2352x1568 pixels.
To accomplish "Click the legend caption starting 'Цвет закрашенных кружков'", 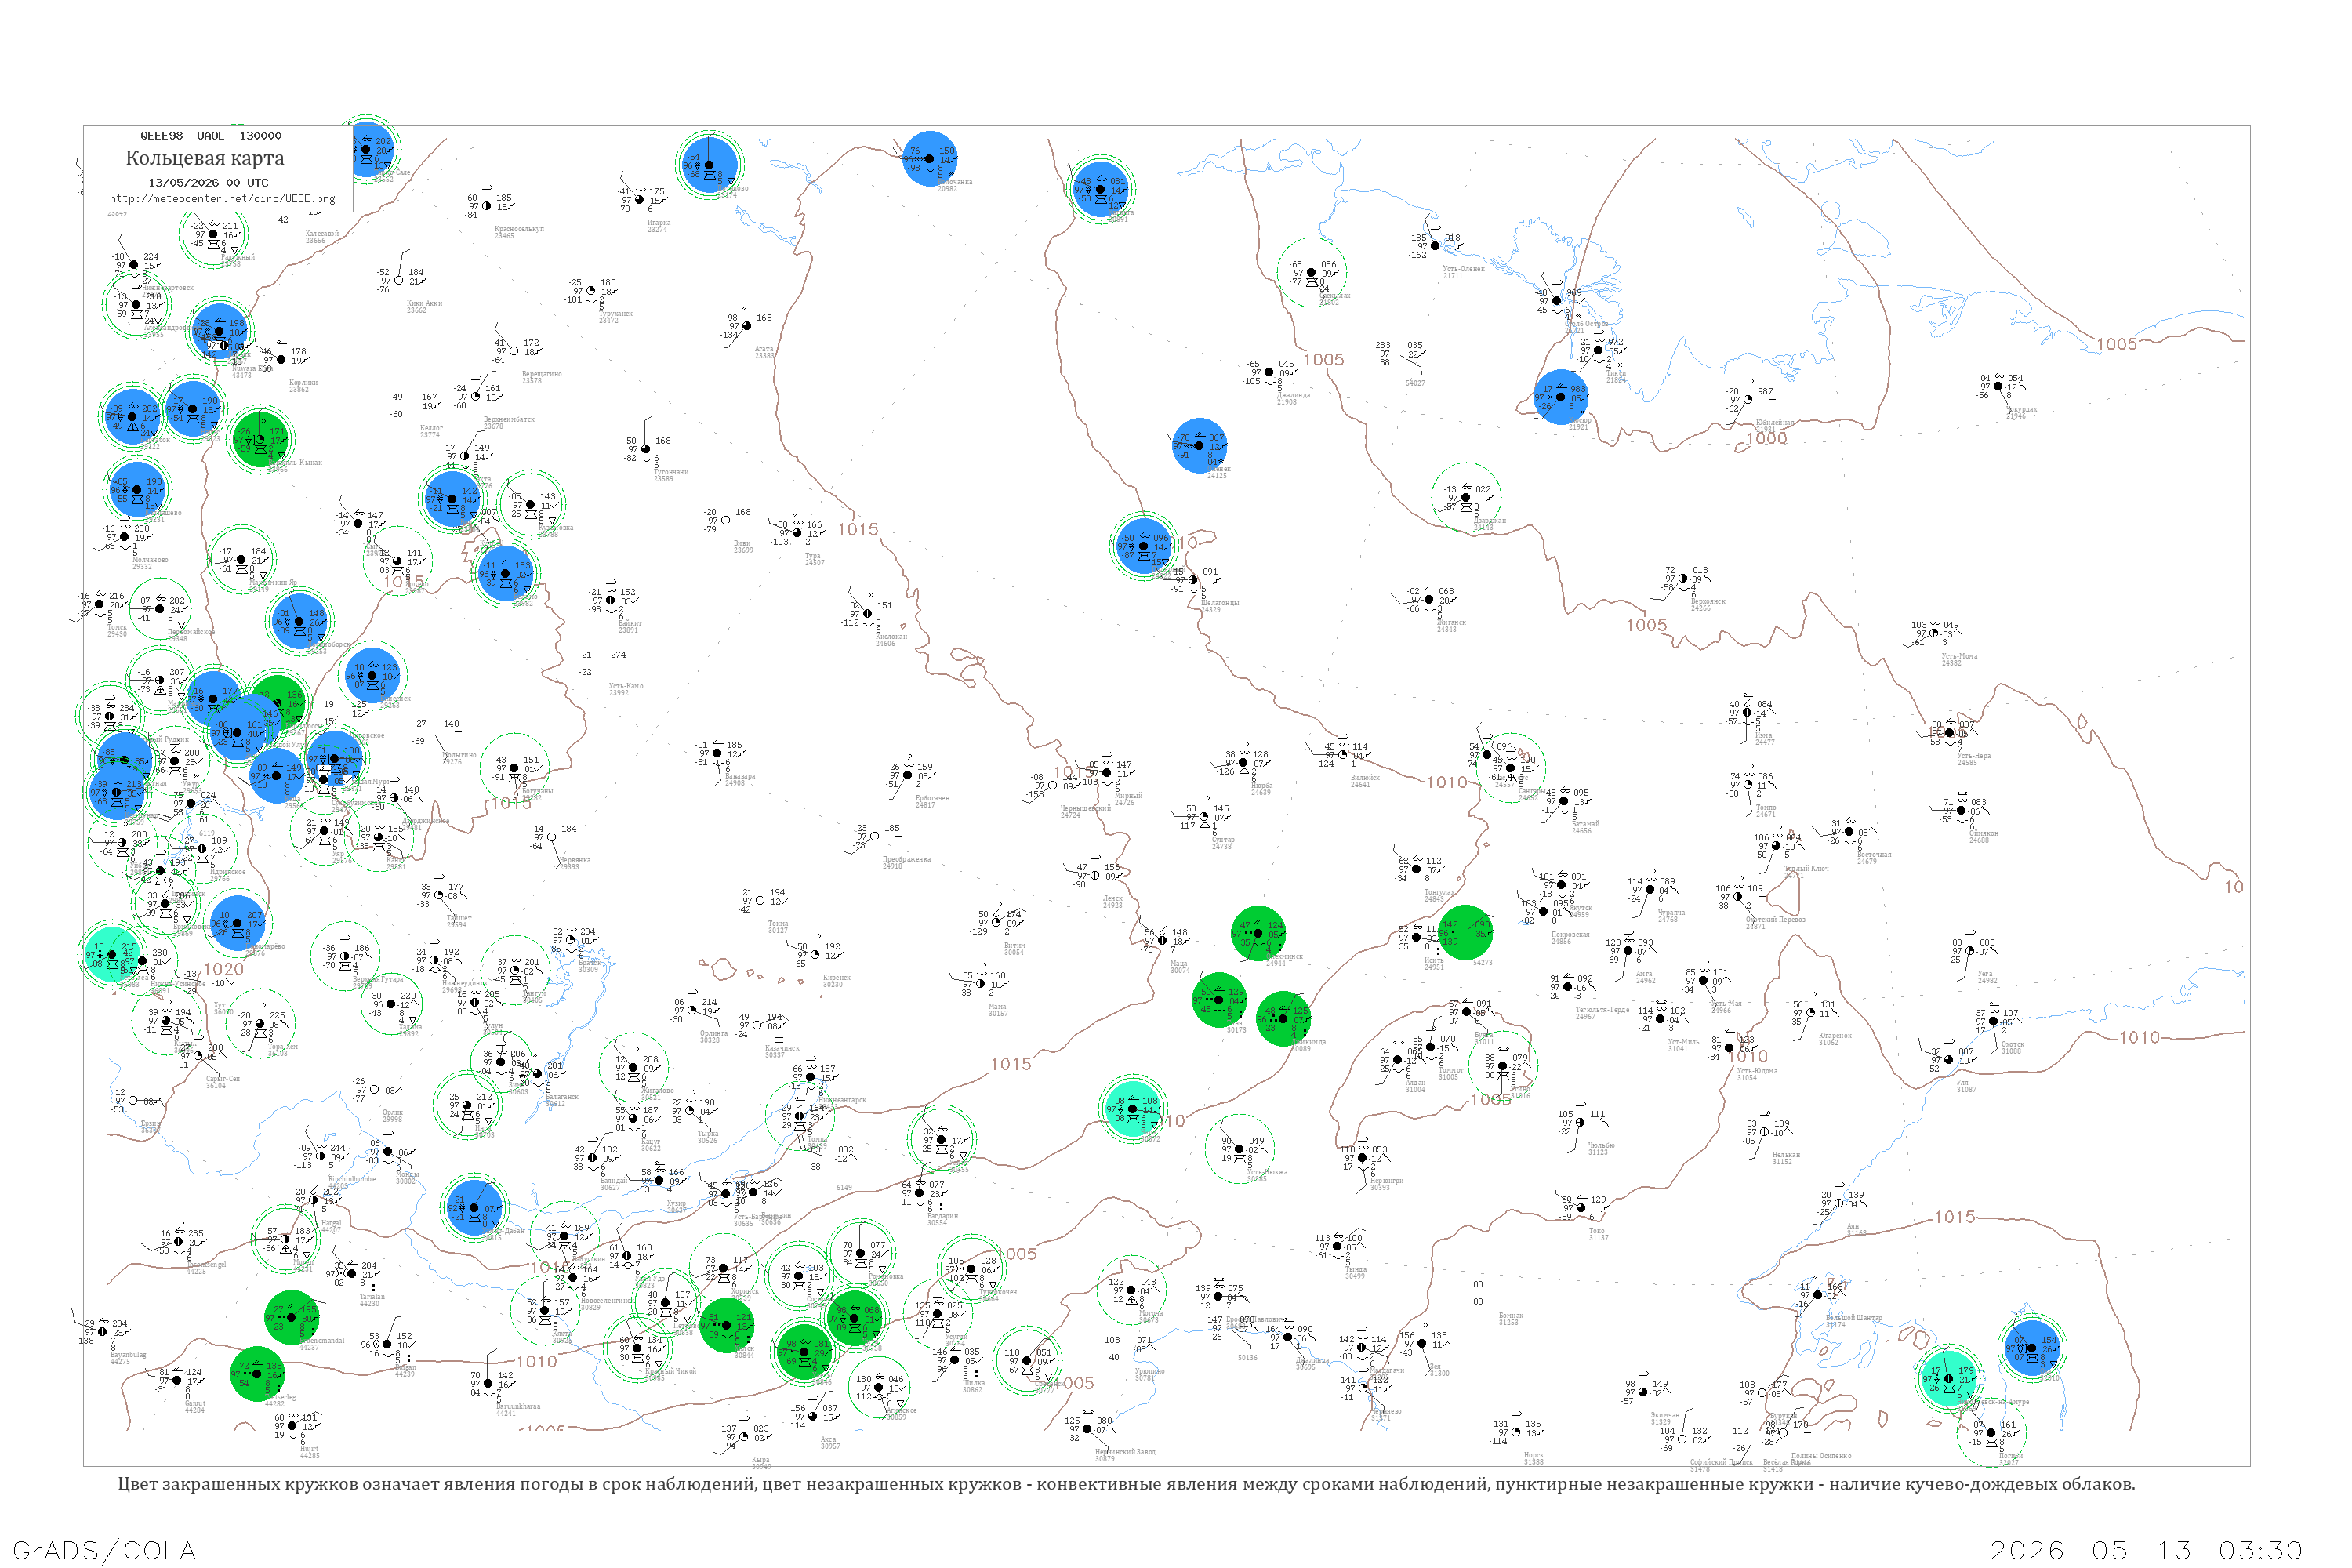I will pos(1126,1484).
